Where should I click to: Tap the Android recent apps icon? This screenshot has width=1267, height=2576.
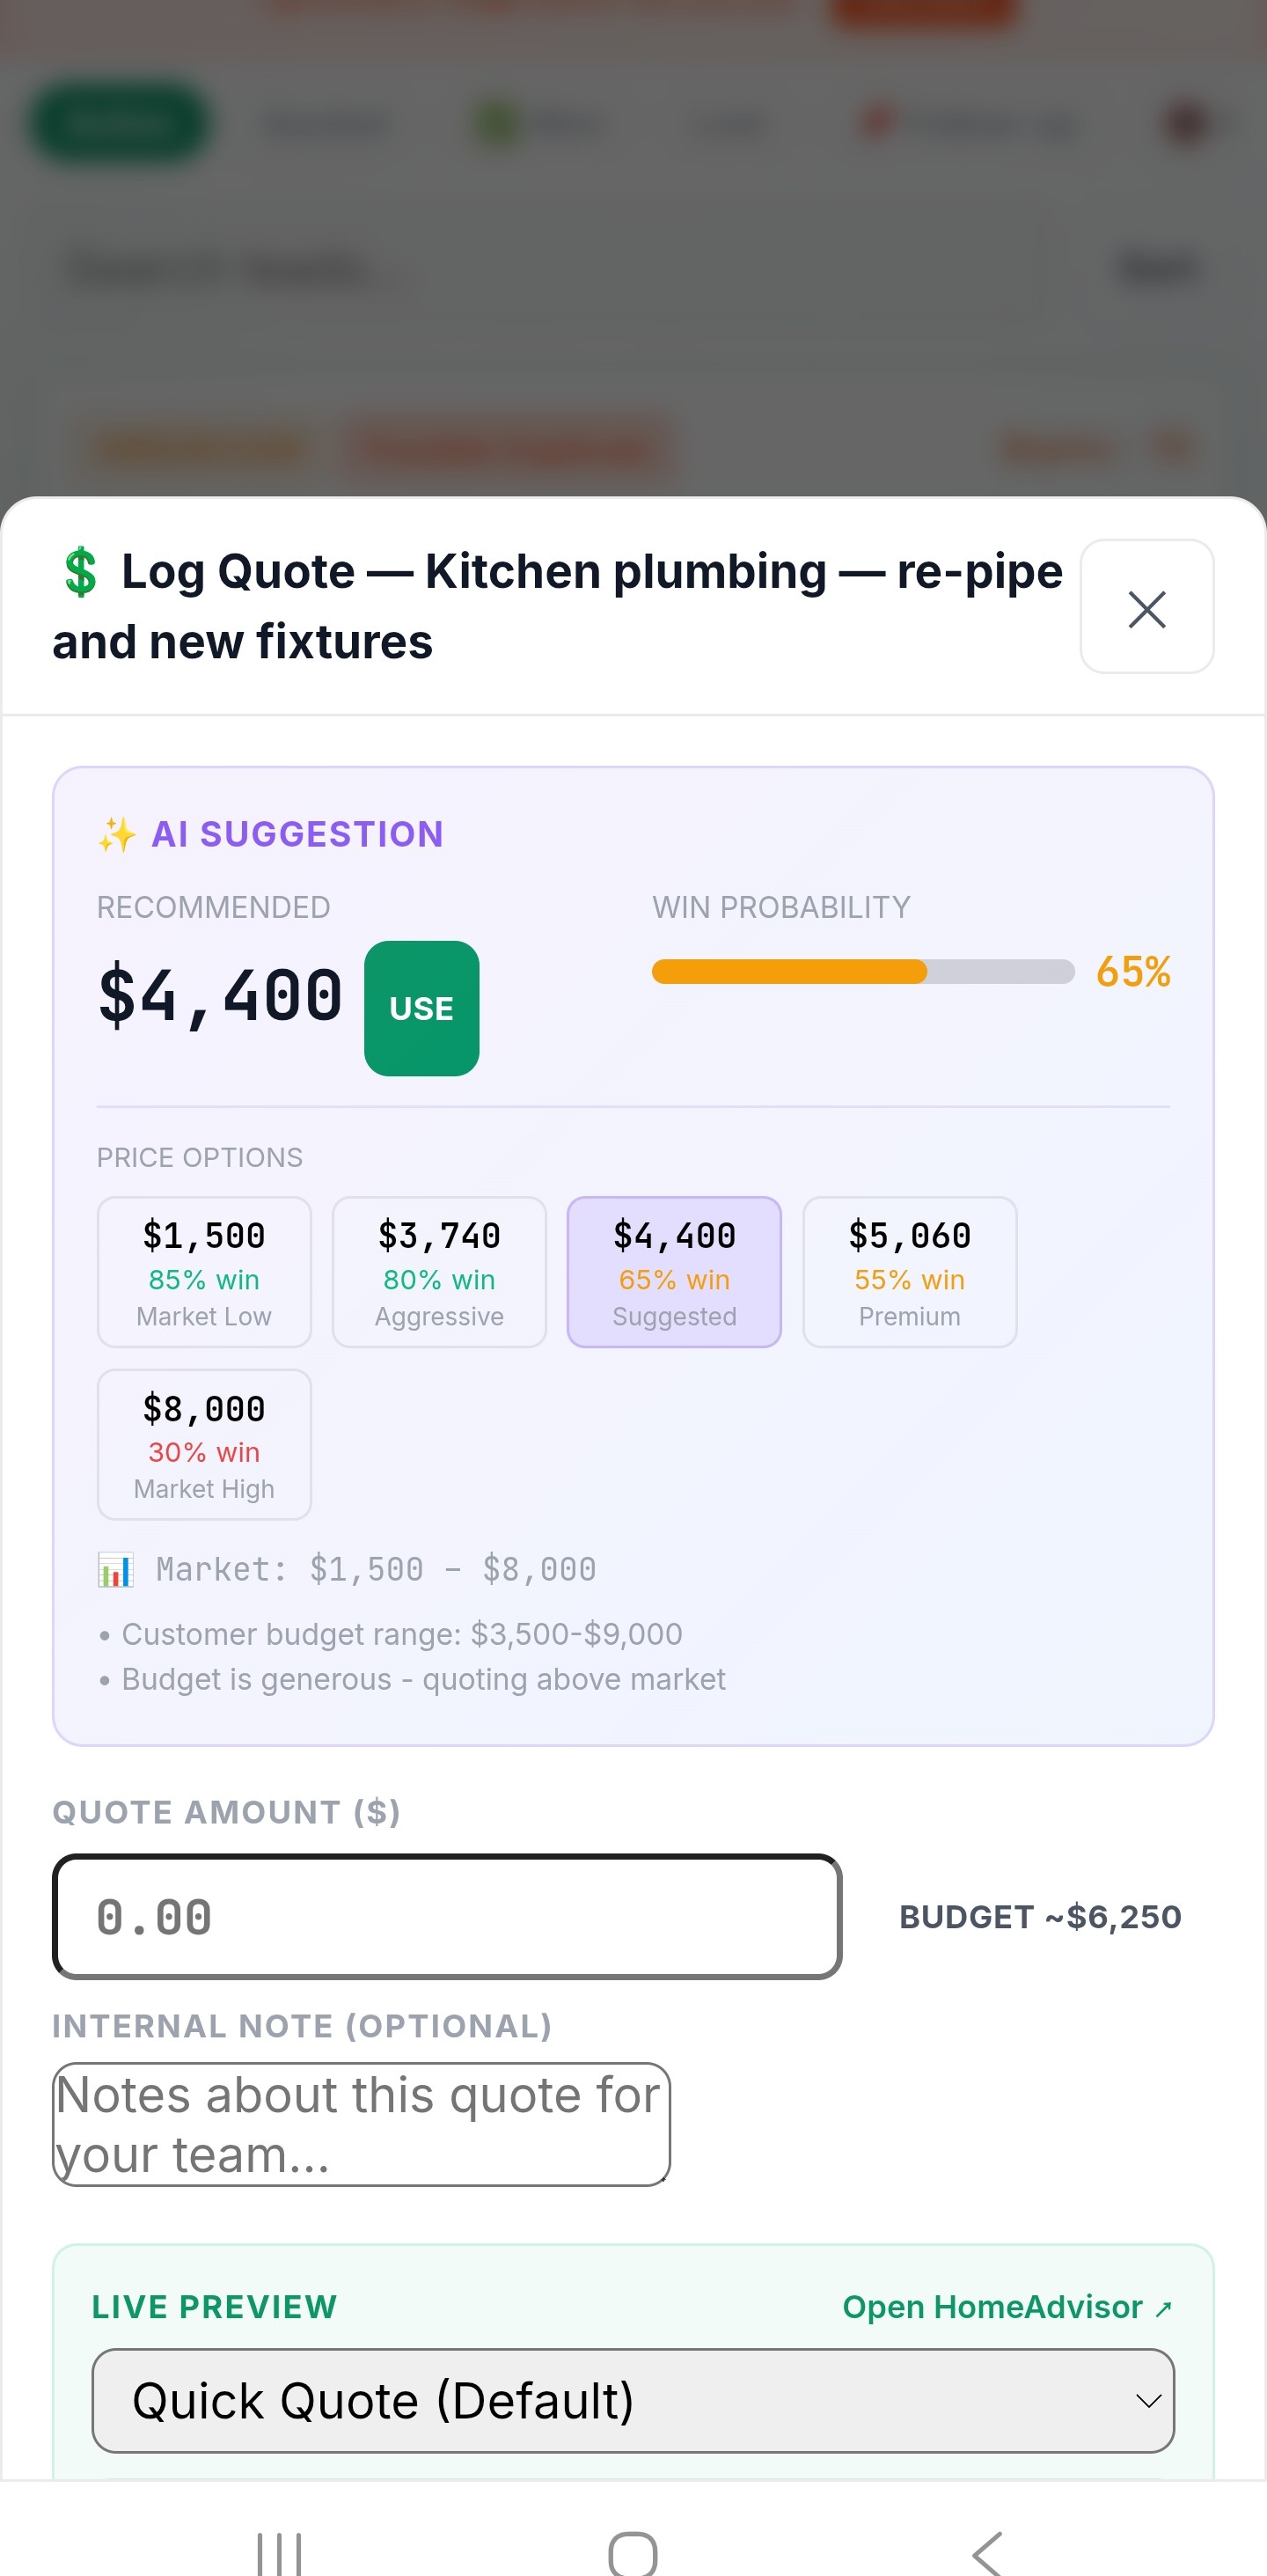pos(279,2551)
